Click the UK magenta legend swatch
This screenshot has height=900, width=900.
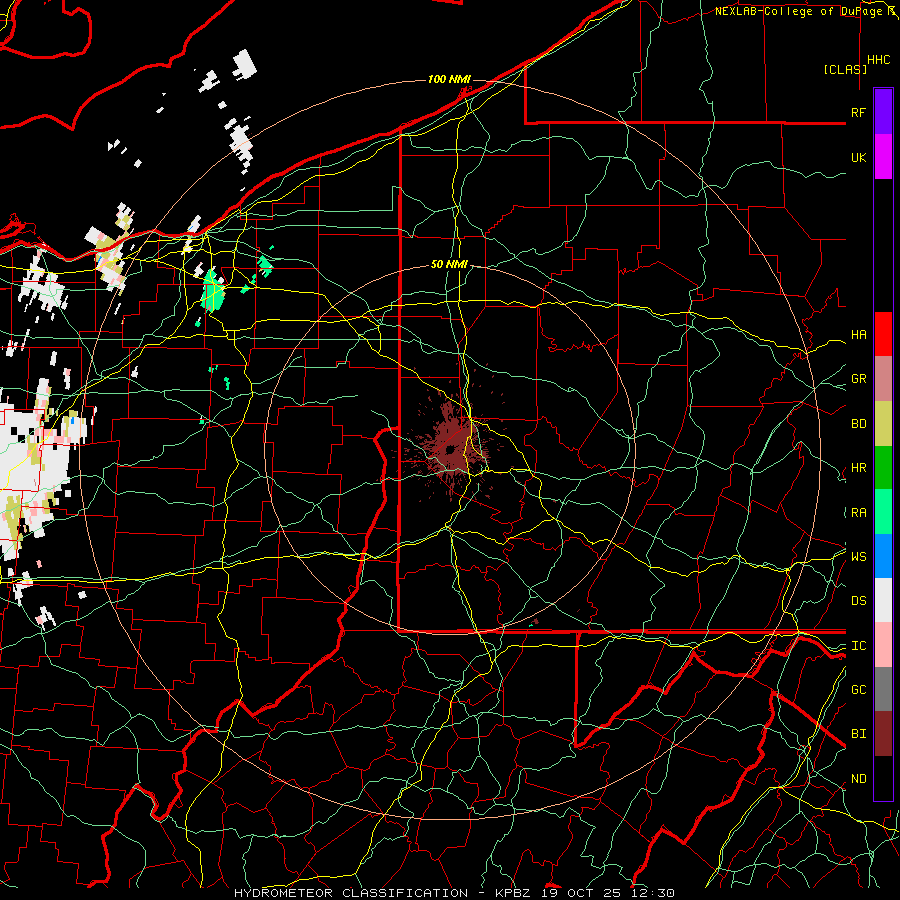point(883,157)
